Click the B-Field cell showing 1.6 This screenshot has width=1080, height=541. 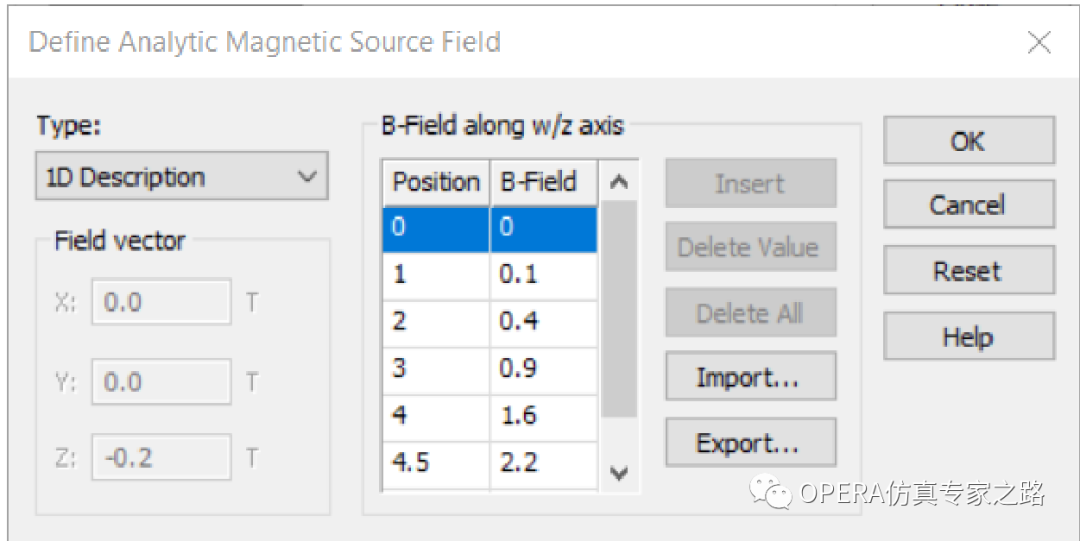(544, 416)
